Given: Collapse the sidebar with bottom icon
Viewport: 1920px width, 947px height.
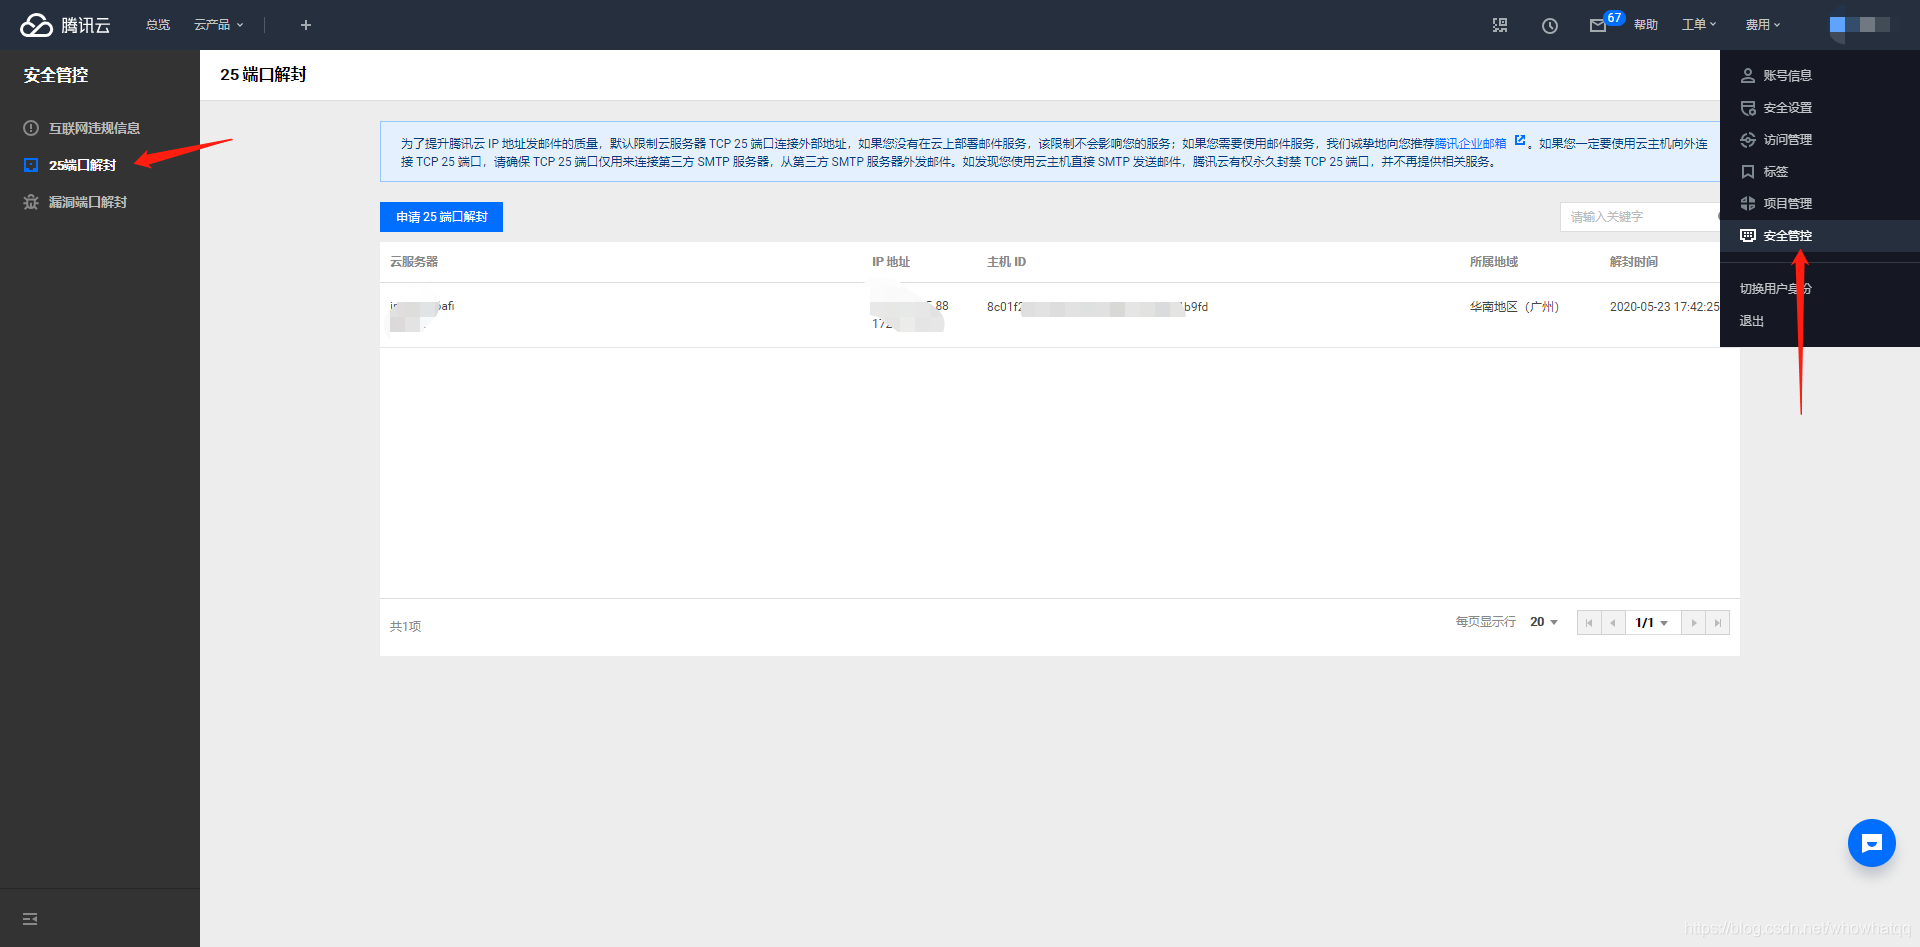Looking at the screenshot, I should coord(30,919).
